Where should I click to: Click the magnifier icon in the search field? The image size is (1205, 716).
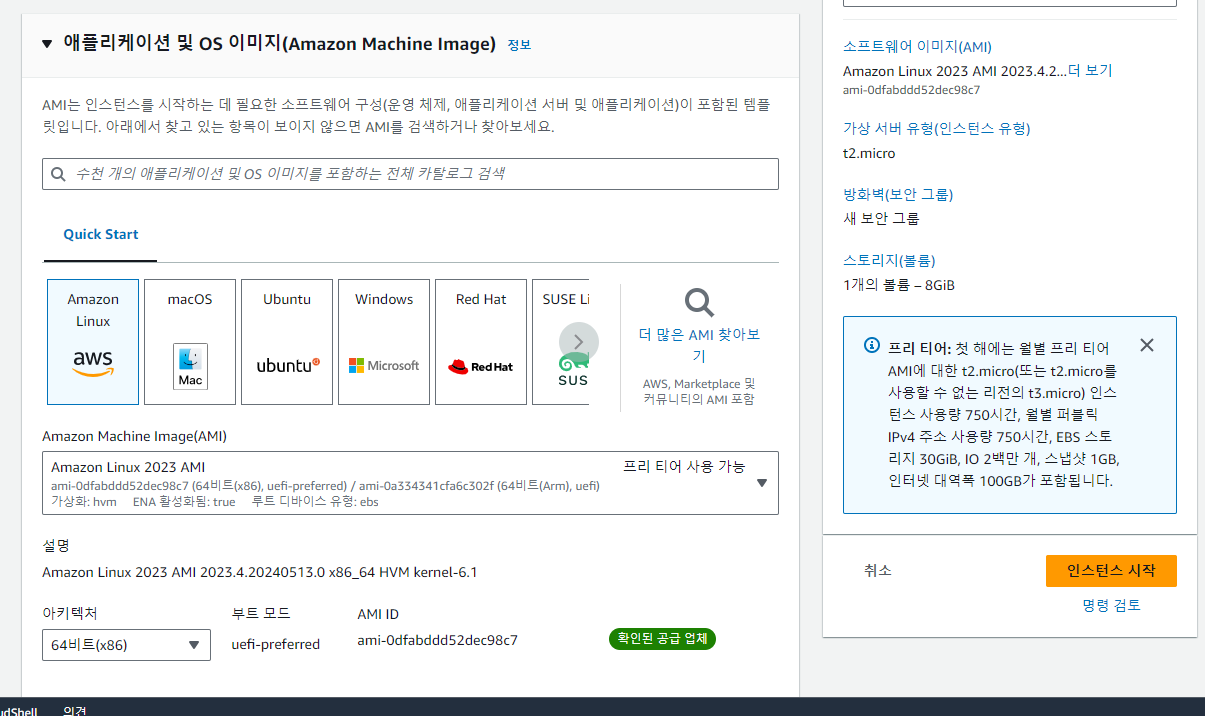click(x=59, y=174)
